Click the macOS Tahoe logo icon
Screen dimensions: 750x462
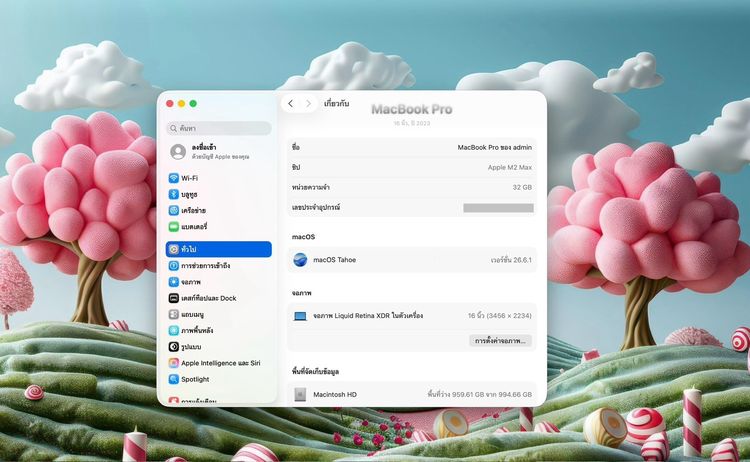[x=300, y=260]
